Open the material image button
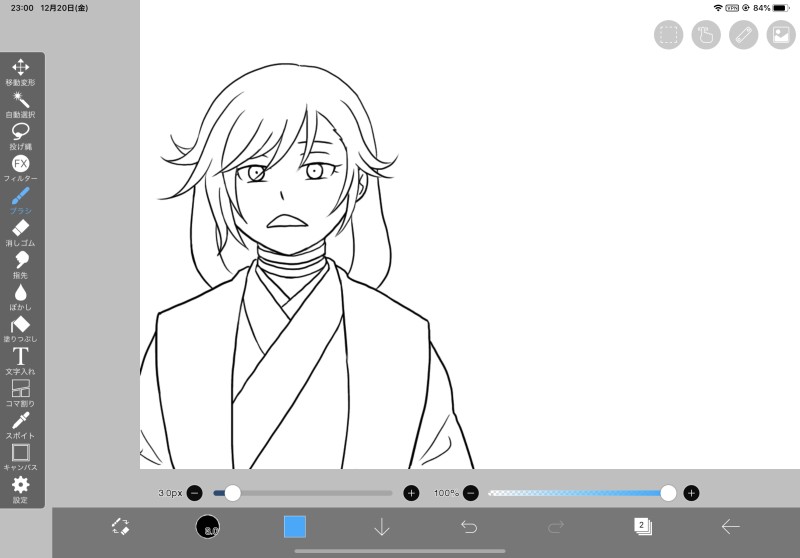 click(x=781, y=35)
